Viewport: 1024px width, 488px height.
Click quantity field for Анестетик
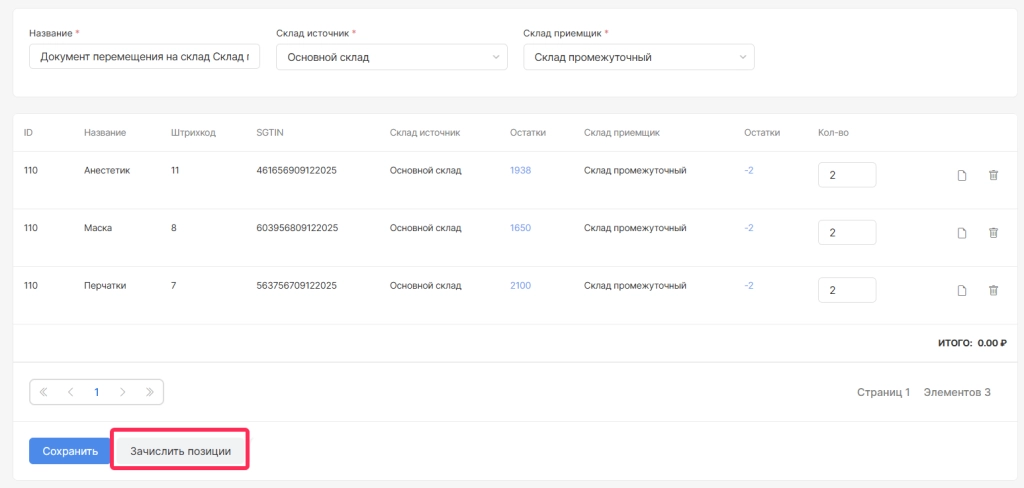click(846, 175)
